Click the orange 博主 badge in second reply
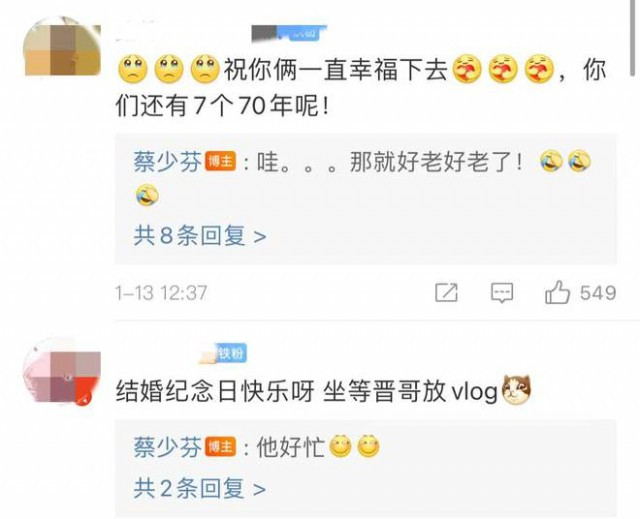The height and width of the screenshot is (519, 640). pos(220,447)
